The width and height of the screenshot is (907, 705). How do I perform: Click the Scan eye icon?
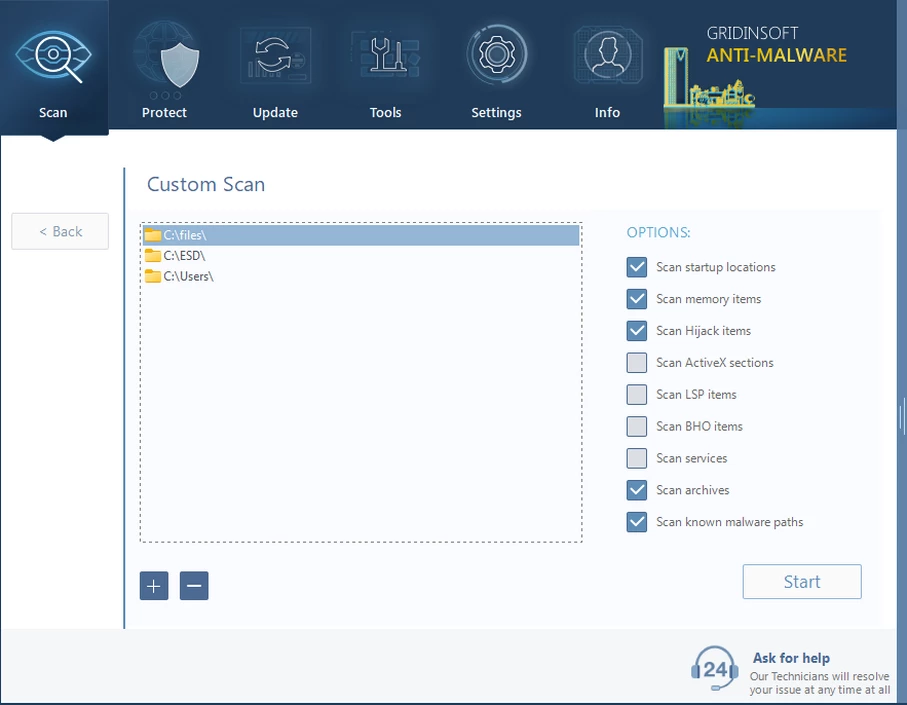click(x=53, y=58)
